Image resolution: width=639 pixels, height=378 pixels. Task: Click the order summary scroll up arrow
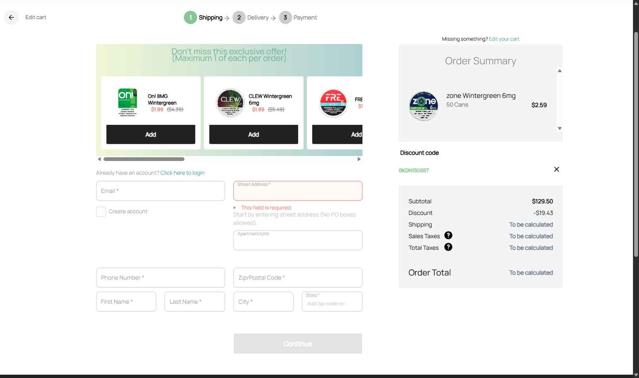point(560,71)
